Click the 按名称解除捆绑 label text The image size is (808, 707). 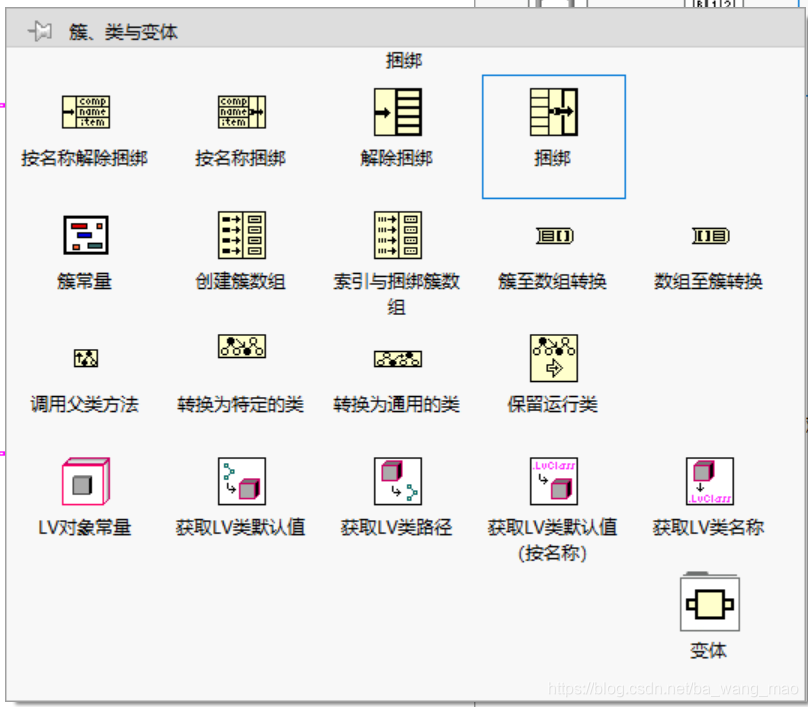[85, 158]
